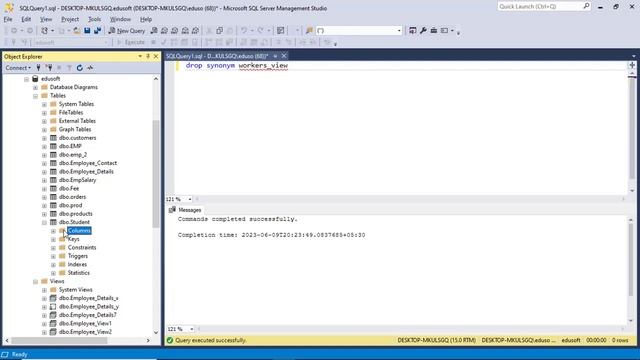Select the Constraints folder under dbo.Student
Image resolution: width=640 pixels, height=360 pixels.
tap(82, 248)
